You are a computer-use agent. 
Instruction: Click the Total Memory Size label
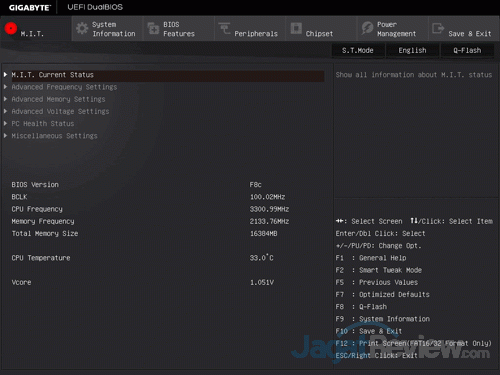point(45,234)
